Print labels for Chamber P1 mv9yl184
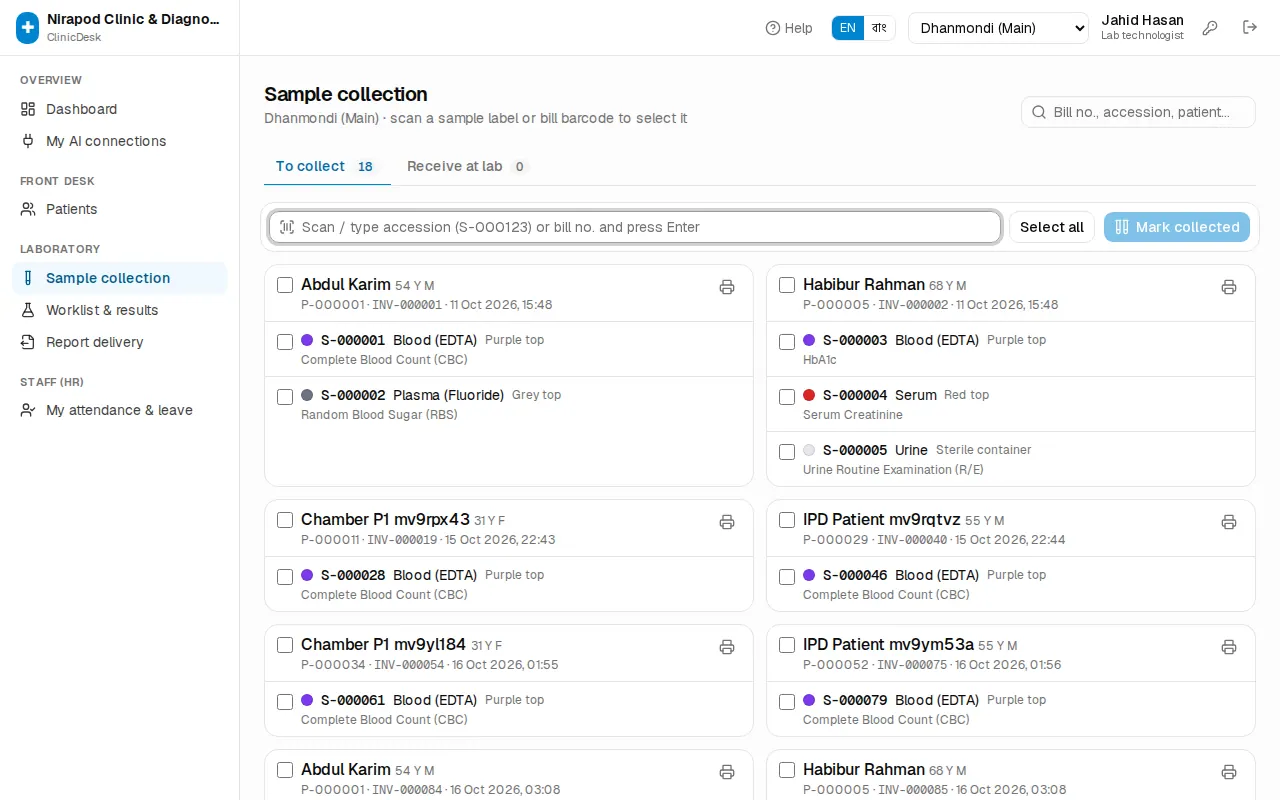Image resolution: width=1280 pixels, height=800 pixels. click(727, 647)
